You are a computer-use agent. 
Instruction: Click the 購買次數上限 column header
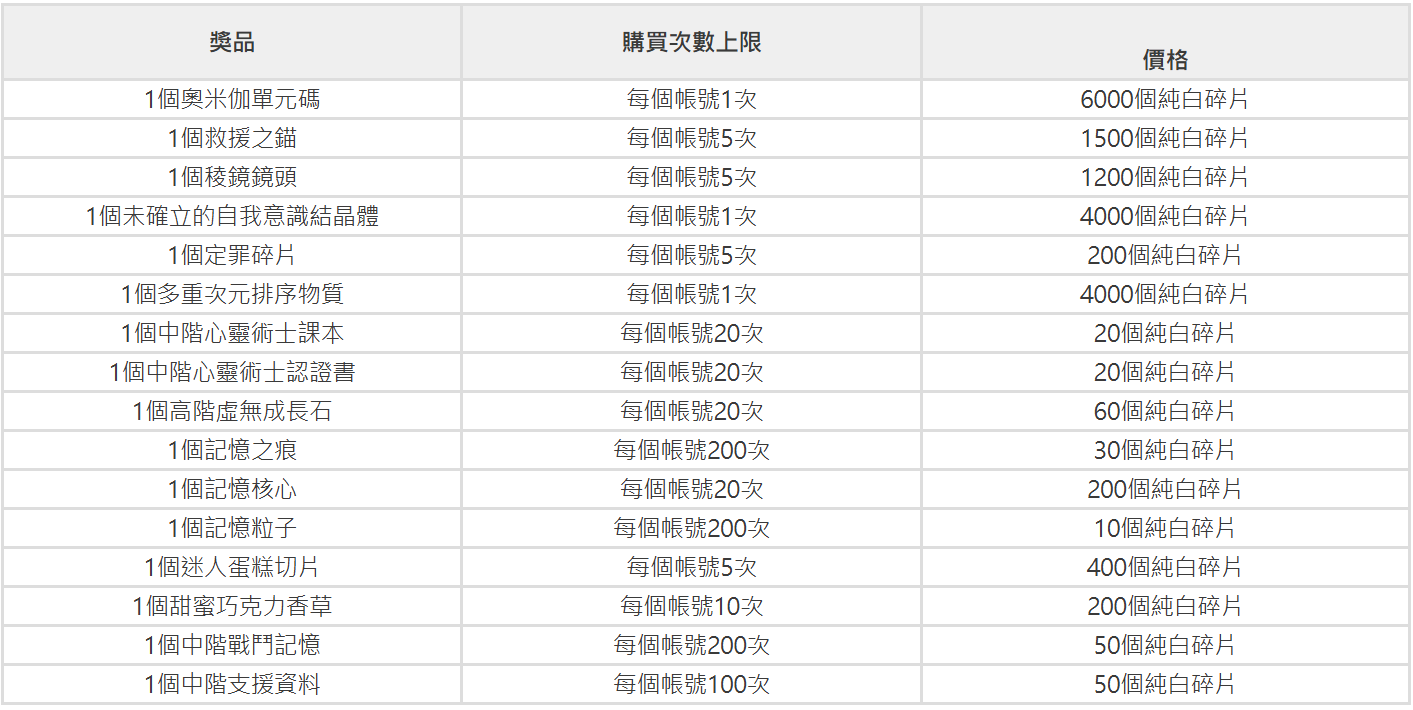(691, 42)
